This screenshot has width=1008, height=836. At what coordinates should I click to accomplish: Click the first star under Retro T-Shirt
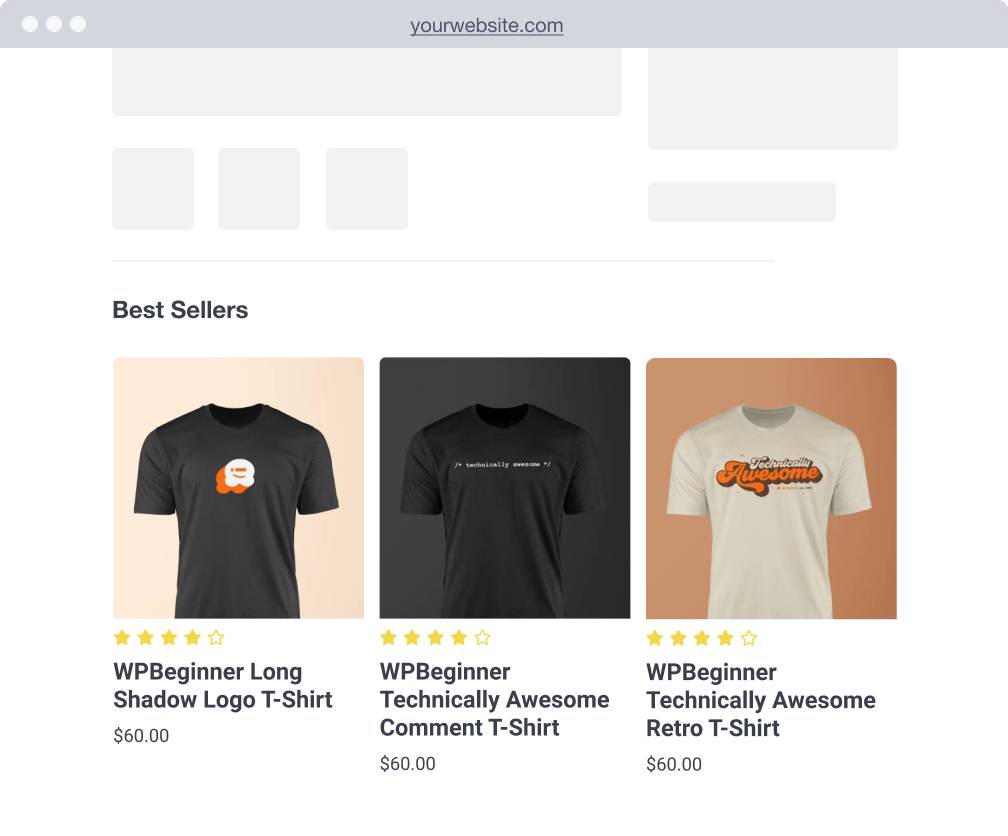pos(655,638)
